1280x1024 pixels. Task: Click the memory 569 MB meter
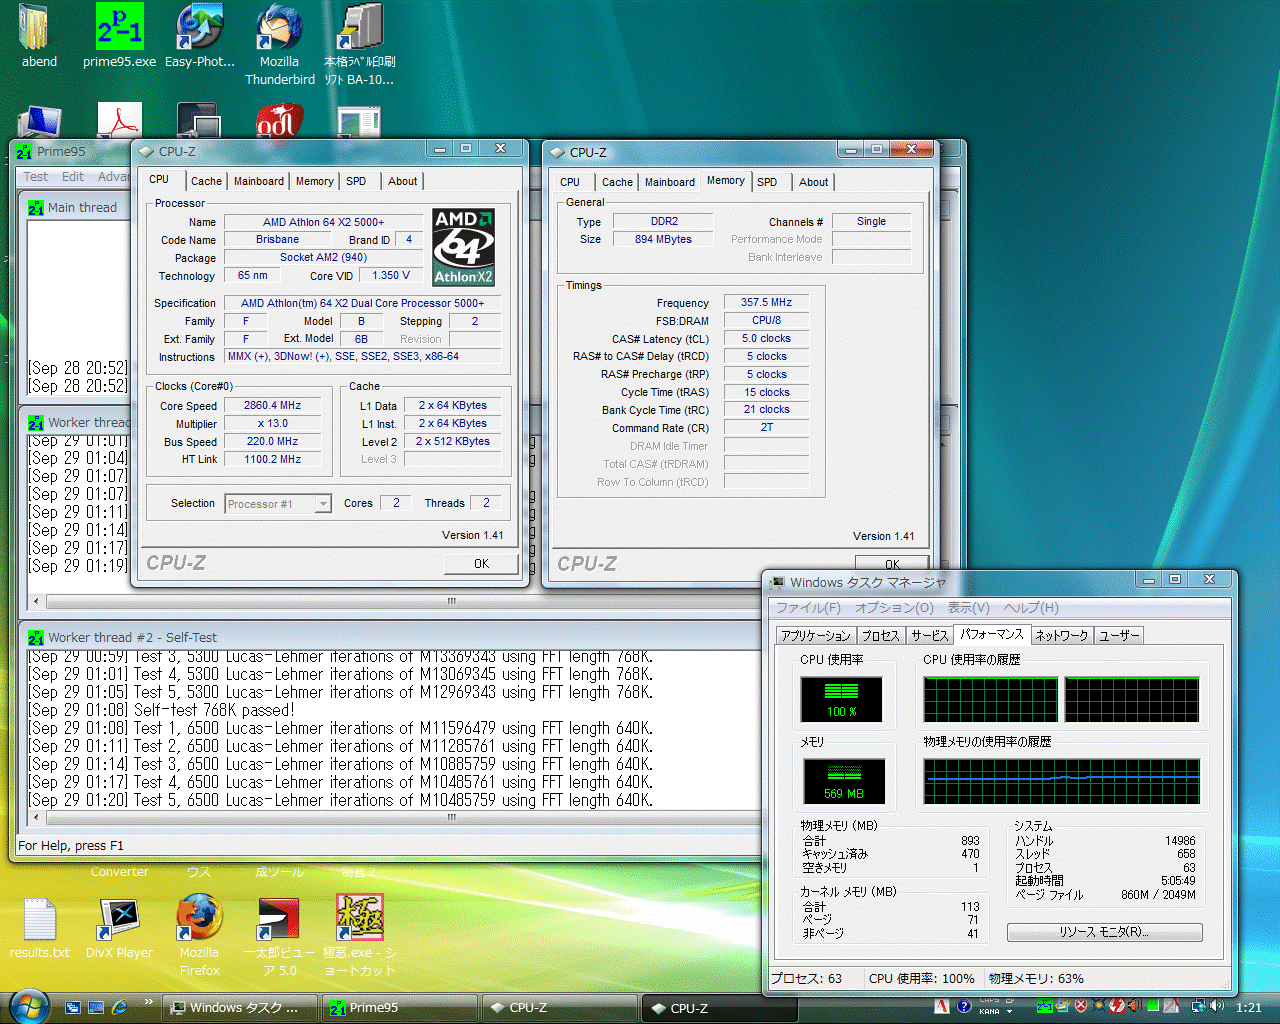[x=843, y=781]
